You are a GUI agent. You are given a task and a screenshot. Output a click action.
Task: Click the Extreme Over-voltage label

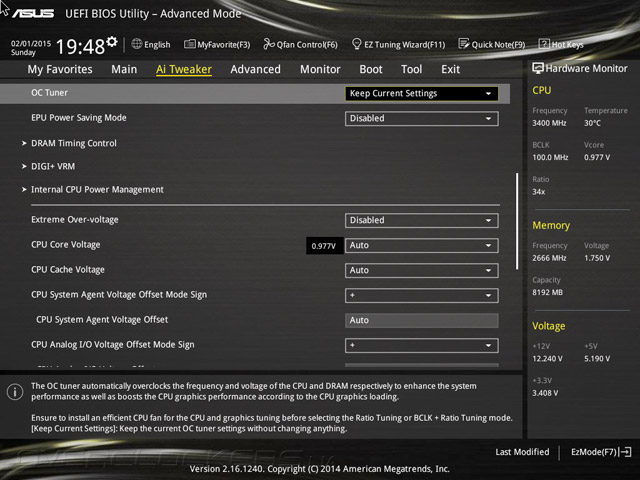click(x=75, y=220)
